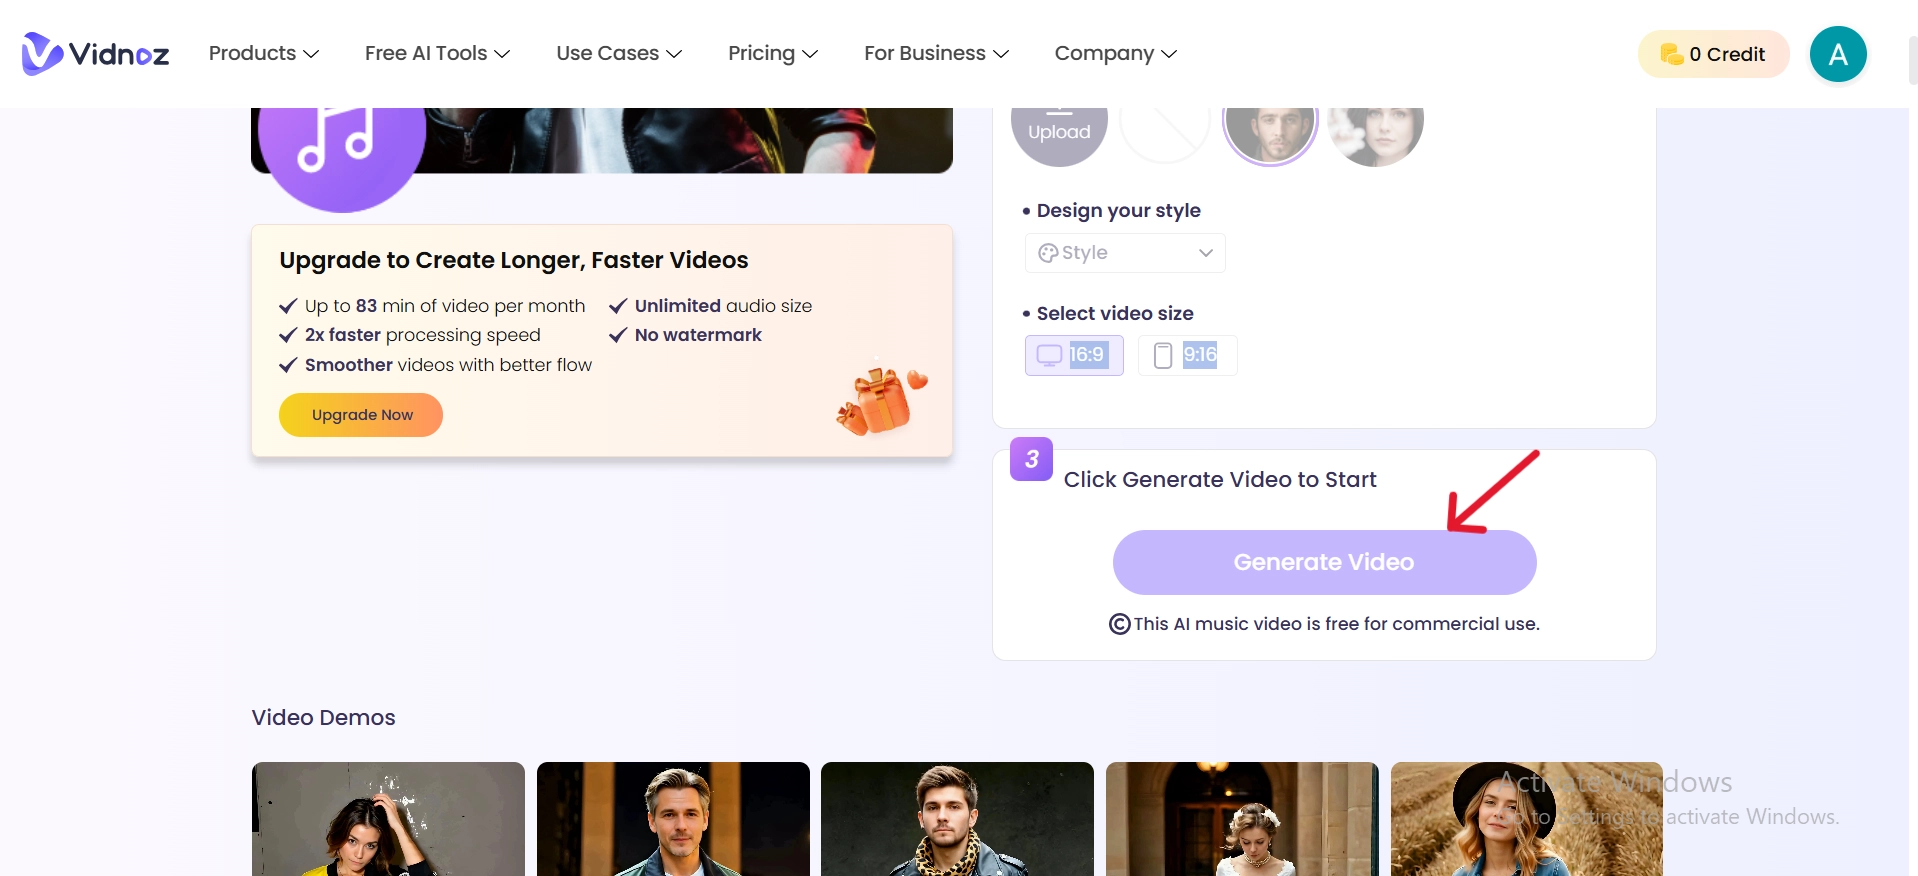Click 'Unlimited audio size' text

point(723,306)
